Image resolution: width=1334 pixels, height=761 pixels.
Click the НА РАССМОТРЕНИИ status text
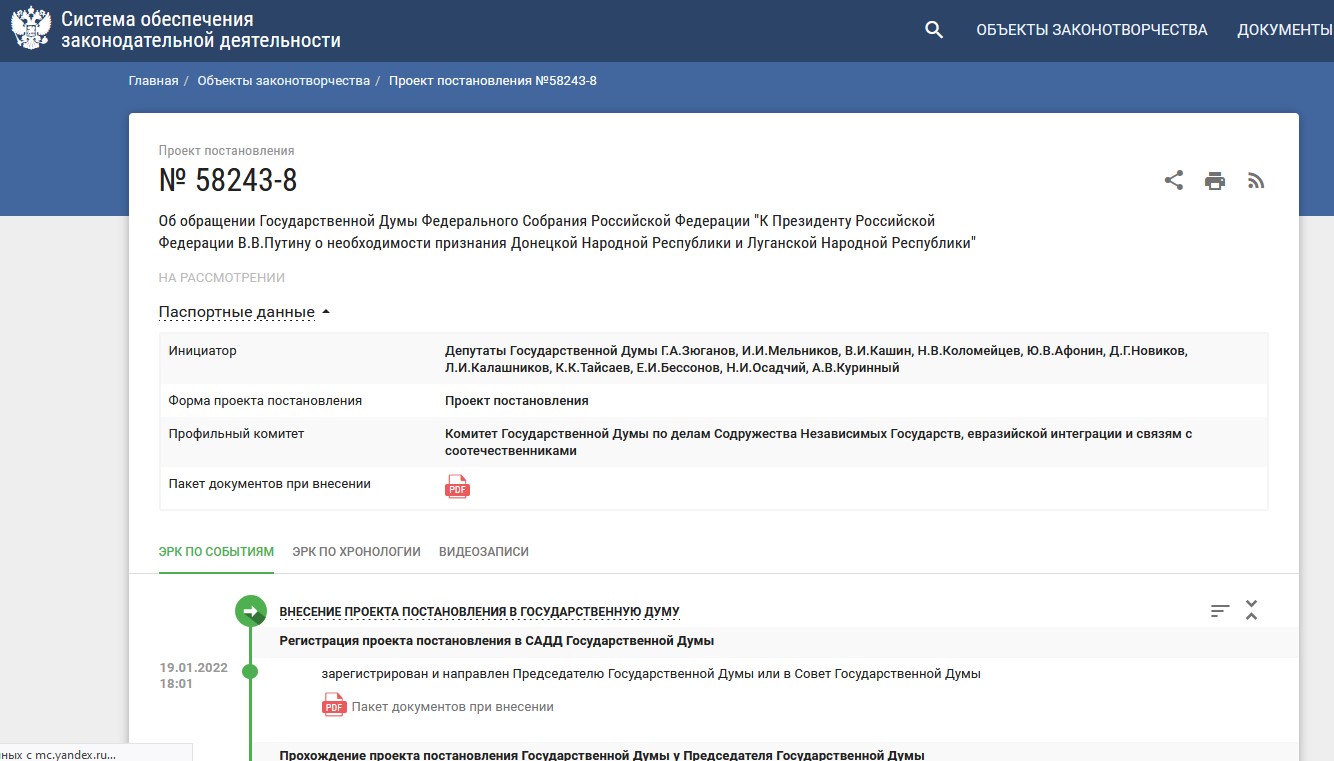pos(222,278)
